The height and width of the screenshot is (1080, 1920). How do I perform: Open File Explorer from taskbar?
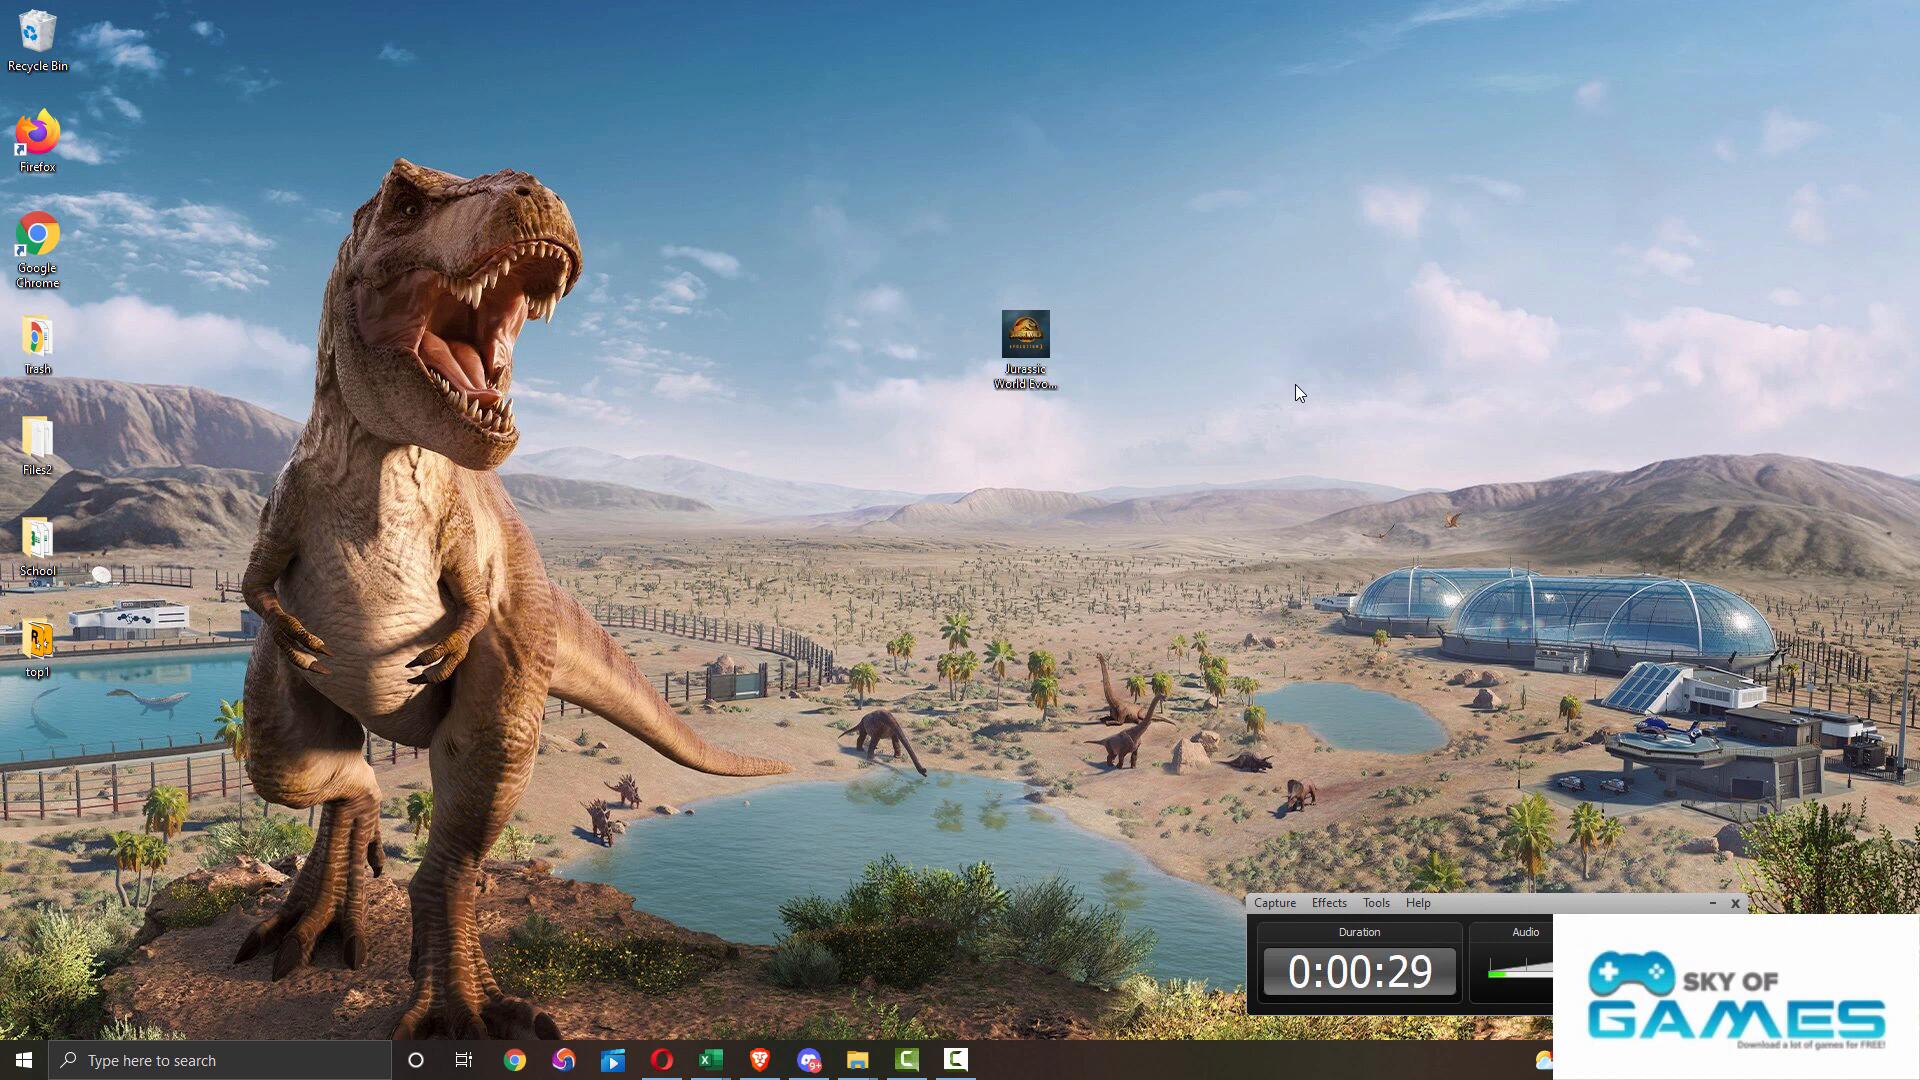click(857, 1060)
